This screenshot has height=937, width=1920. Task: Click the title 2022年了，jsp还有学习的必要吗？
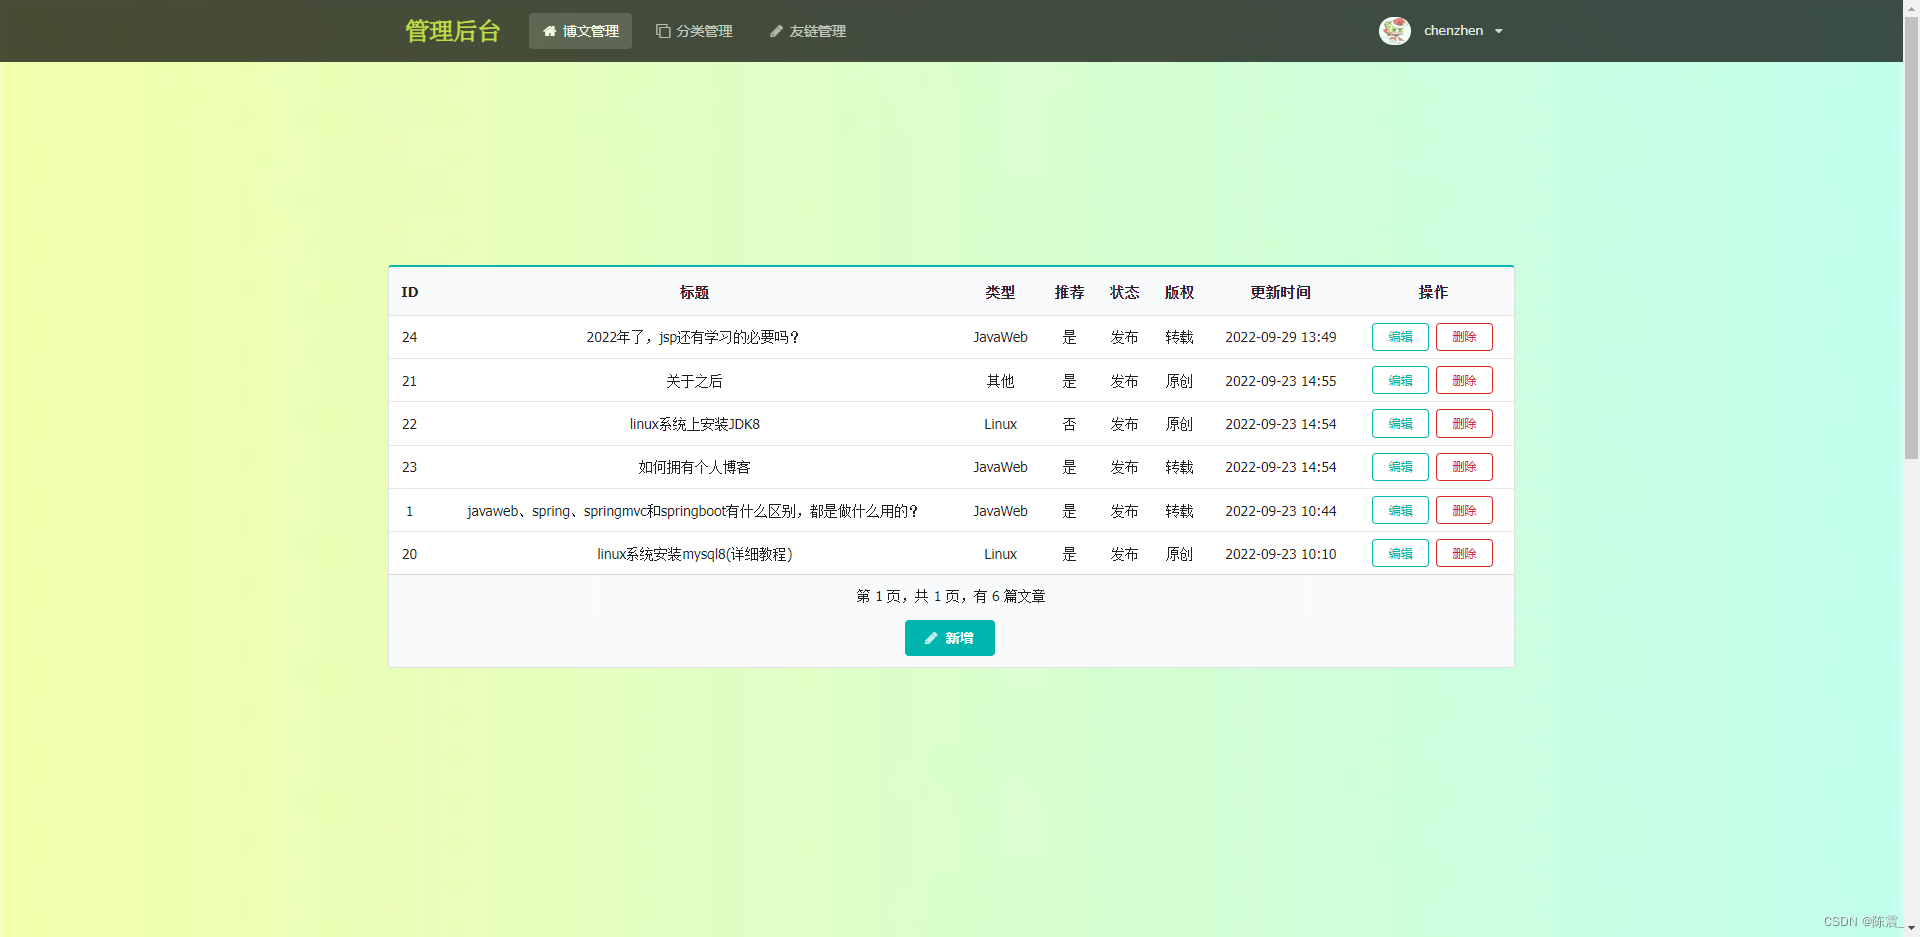(x=694, y=338)
